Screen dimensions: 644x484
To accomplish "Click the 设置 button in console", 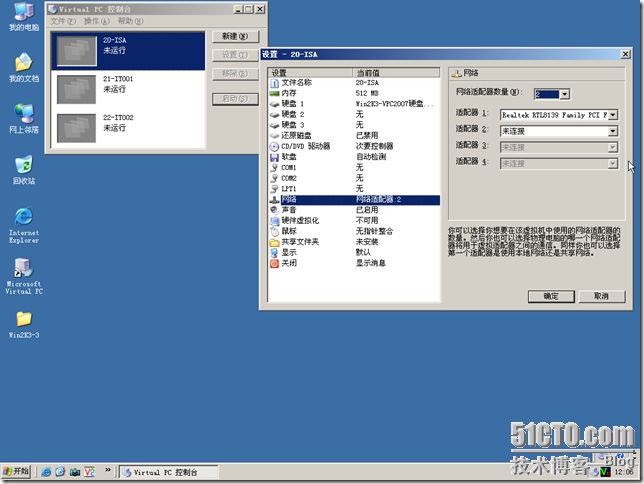I will tap(235, 55).
